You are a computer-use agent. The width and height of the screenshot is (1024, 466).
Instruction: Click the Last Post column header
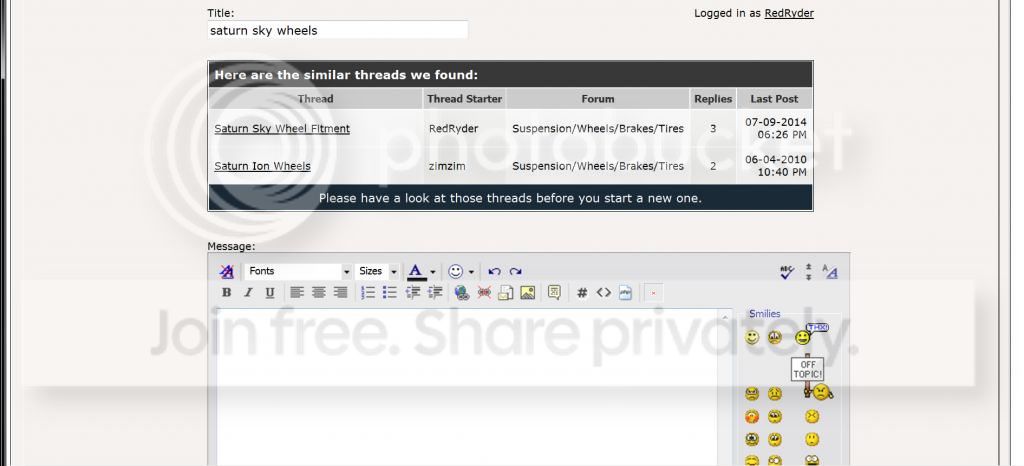(x=775, y=99)
